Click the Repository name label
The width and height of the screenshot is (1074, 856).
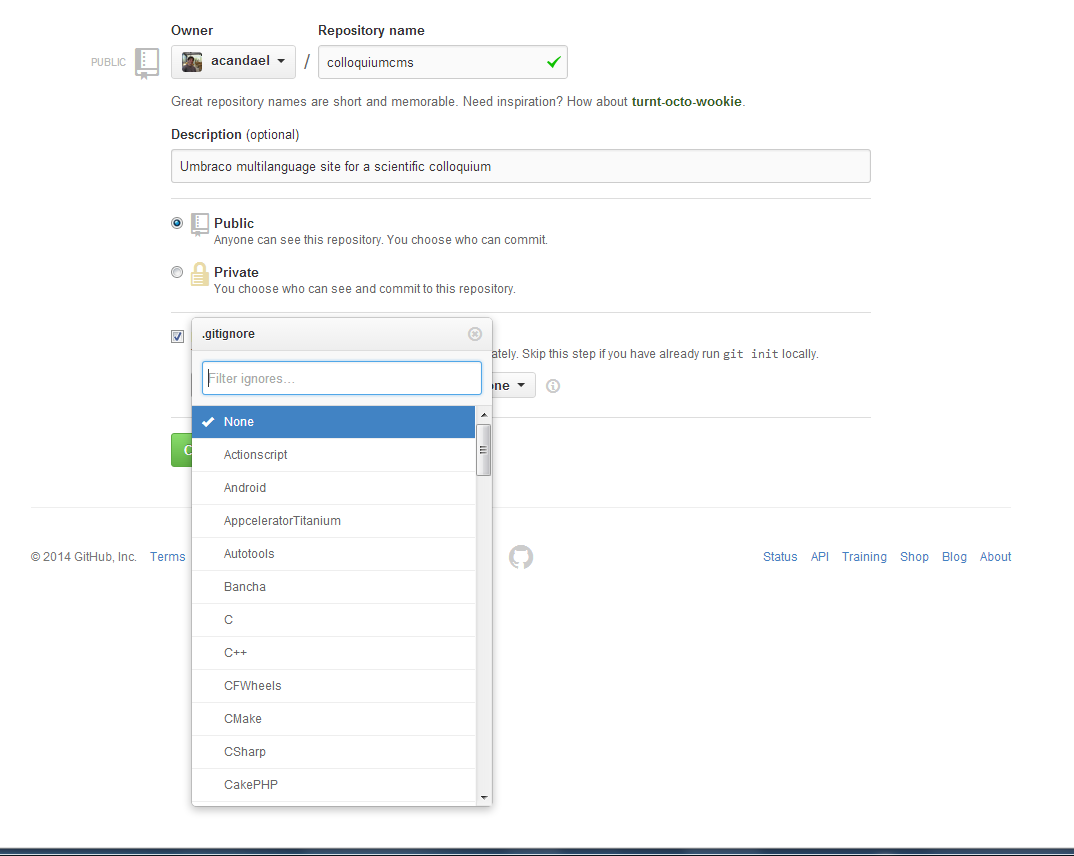tap(371, 30)
